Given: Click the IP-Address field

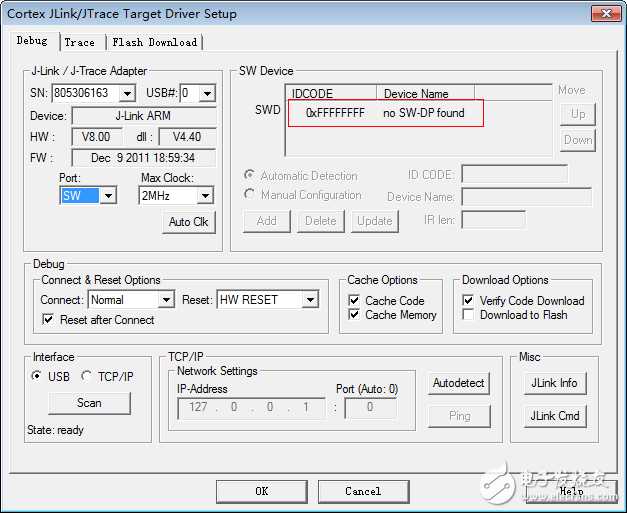Looking at the screenshot, I should 251,407.
